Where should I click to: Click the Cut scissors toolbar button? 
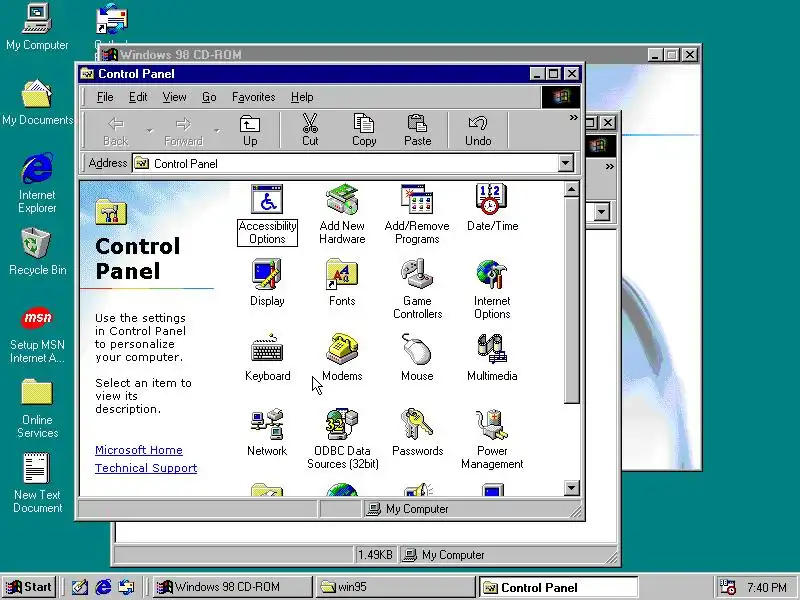click(310, 131)
